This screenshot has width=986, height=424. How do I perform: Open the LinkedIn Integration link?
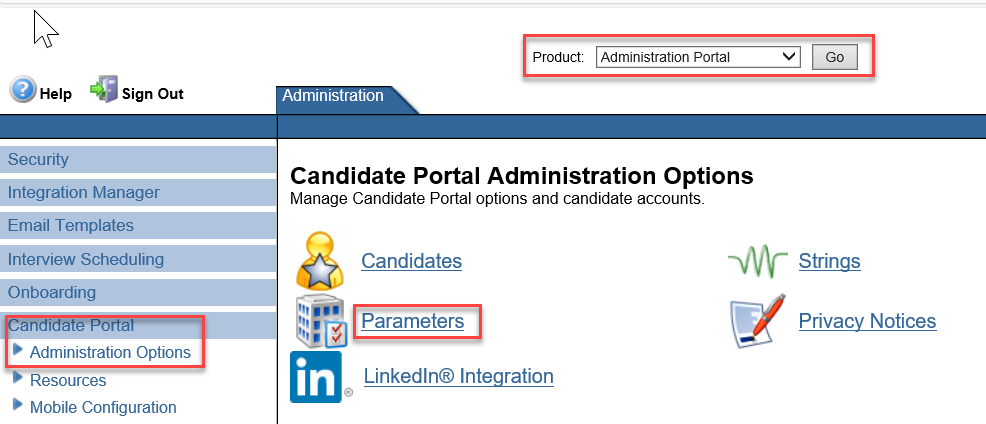point(459,376)
